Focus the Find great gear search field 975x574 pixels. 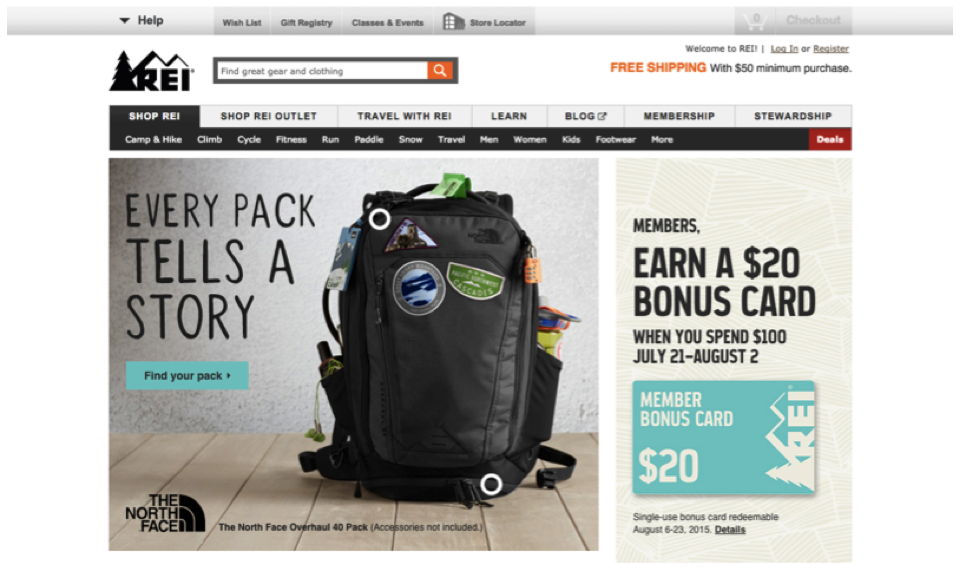[x=322, y=71]
